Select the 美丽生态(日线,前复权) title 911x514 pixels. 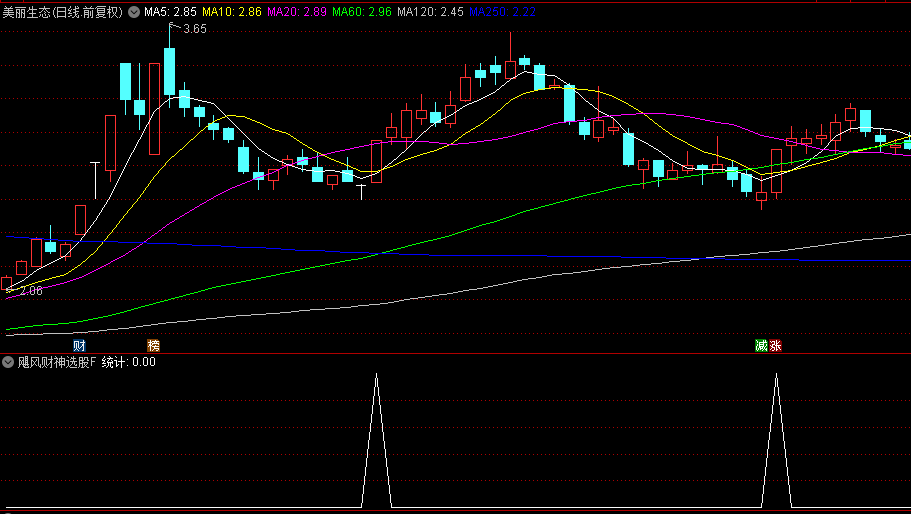tap(63, 12)
